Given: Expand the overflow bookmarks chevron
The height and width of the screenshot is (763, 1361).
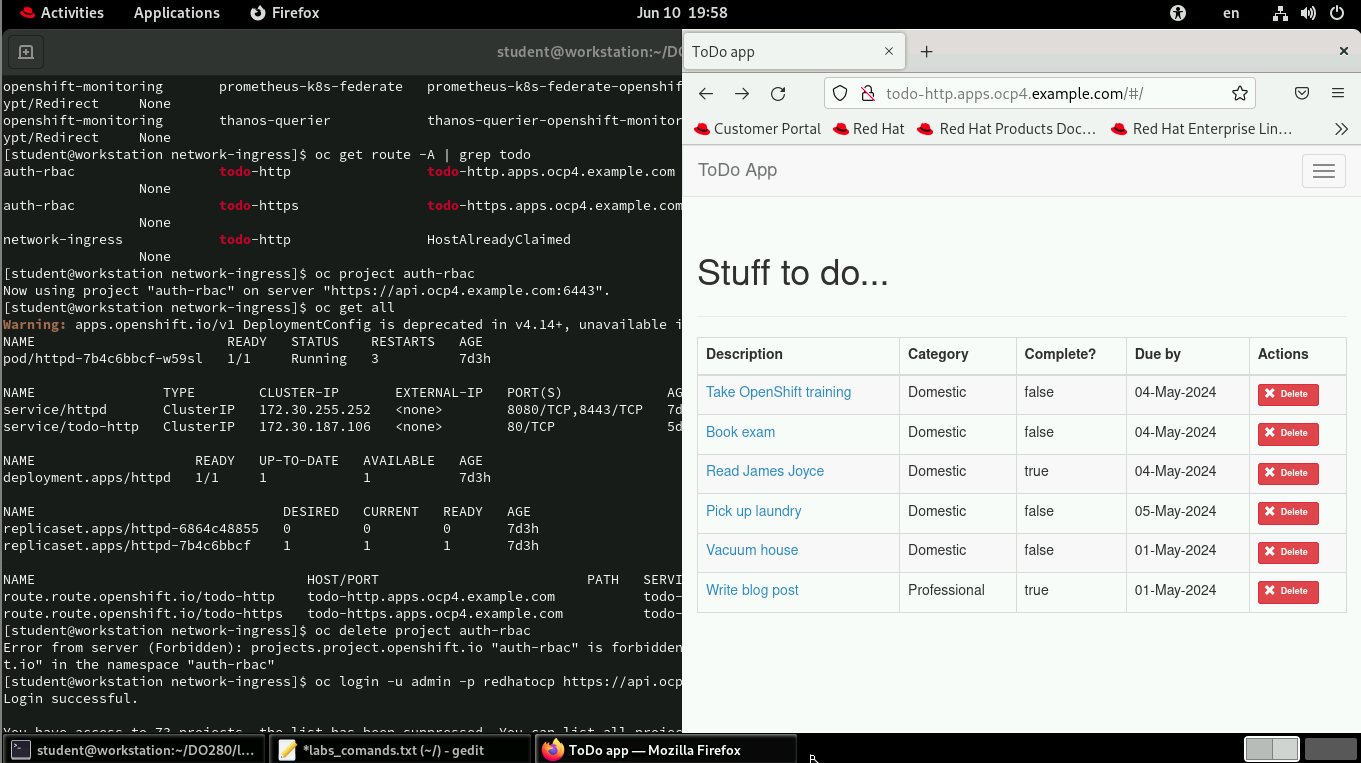Looking at the screenshot, I should (1342, 128).
